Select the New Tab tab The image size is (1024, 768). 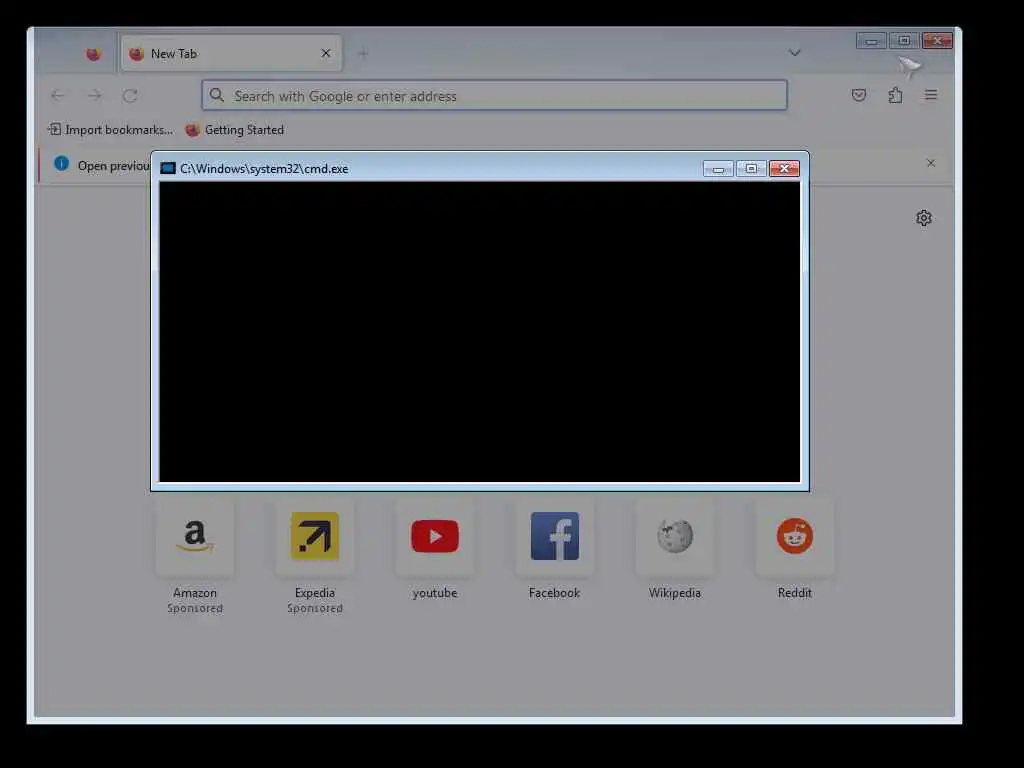pos(231,54)
